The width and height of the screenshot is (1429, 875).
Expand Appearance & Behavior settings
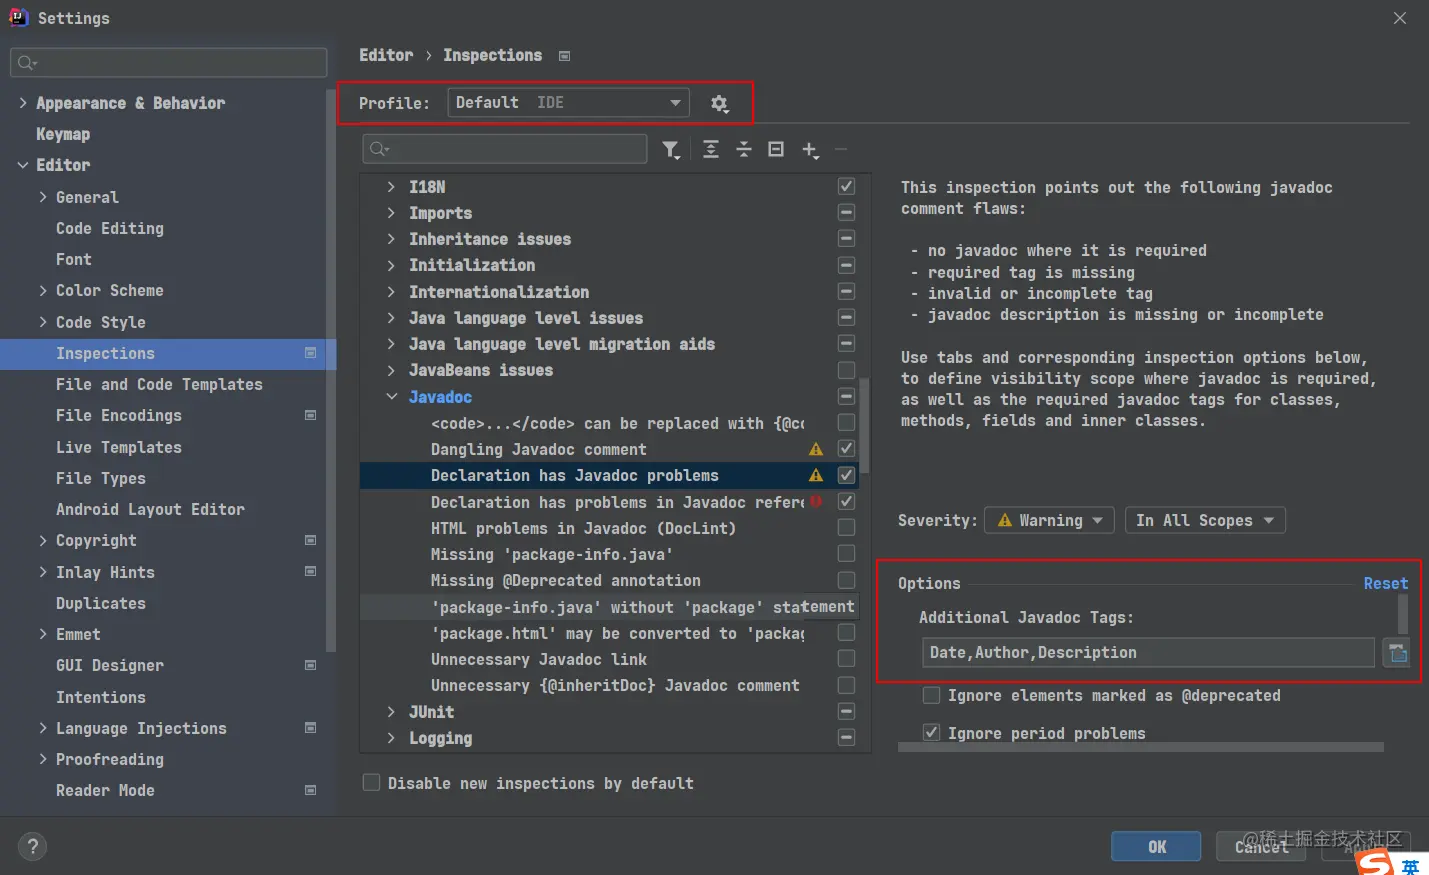point(22,103)
